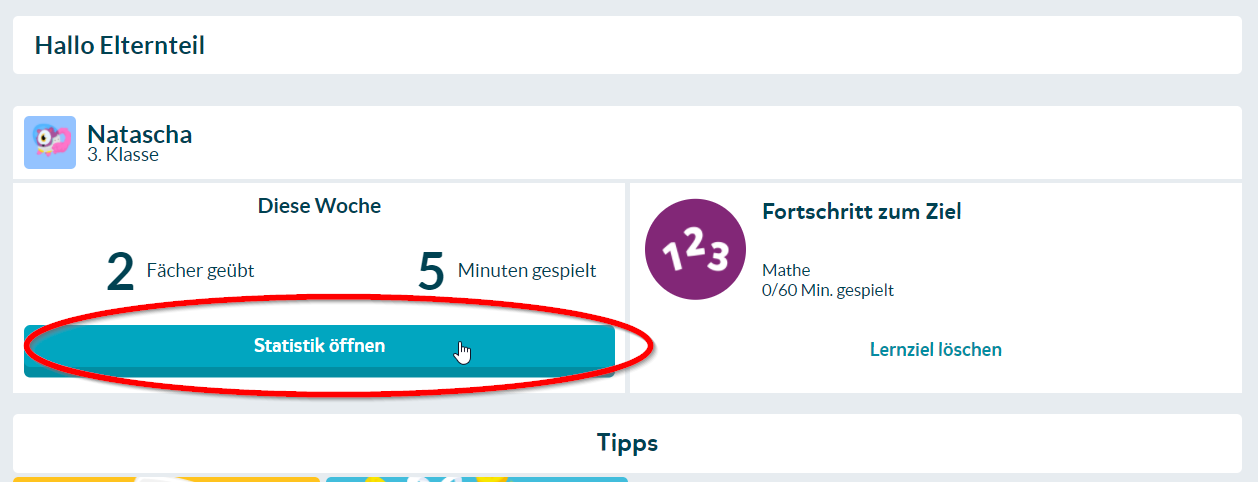Click the 3. Klasse grade label
Image resolution: width=1258 pixels, height=482 pixels.
tap(123, 155)
